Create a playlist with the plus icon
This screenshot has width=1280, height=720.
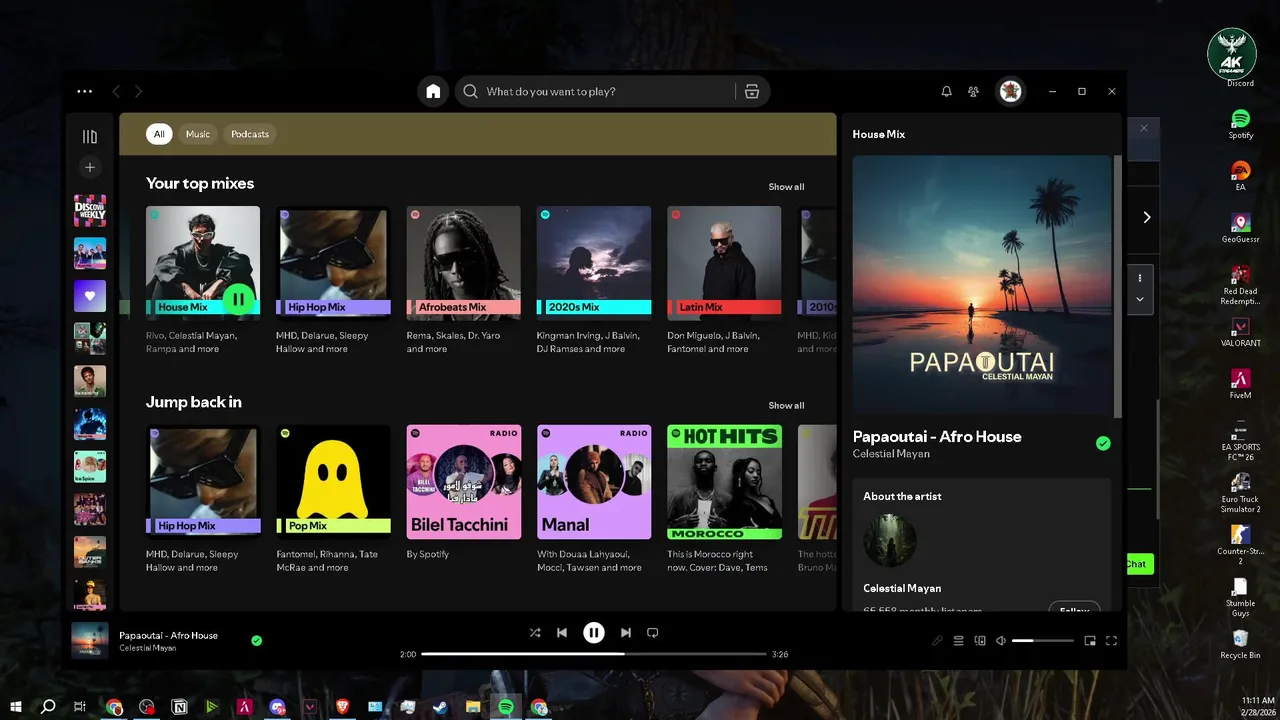coord(90,167)
